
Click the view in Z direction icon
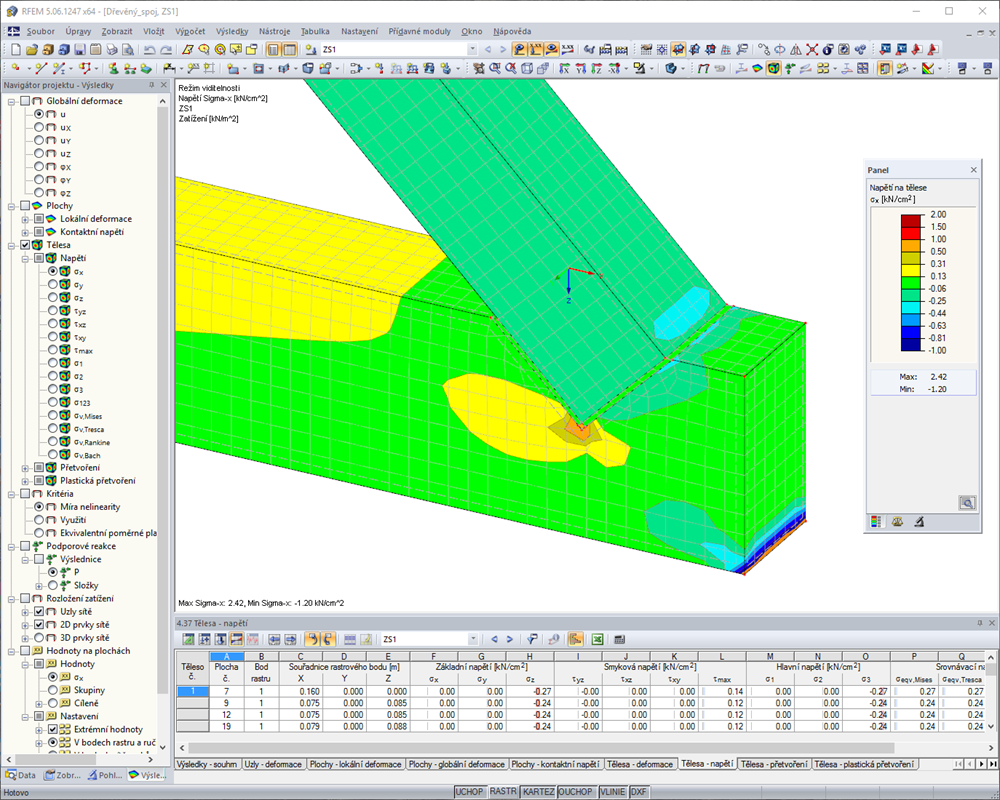[x=596, y=68]
